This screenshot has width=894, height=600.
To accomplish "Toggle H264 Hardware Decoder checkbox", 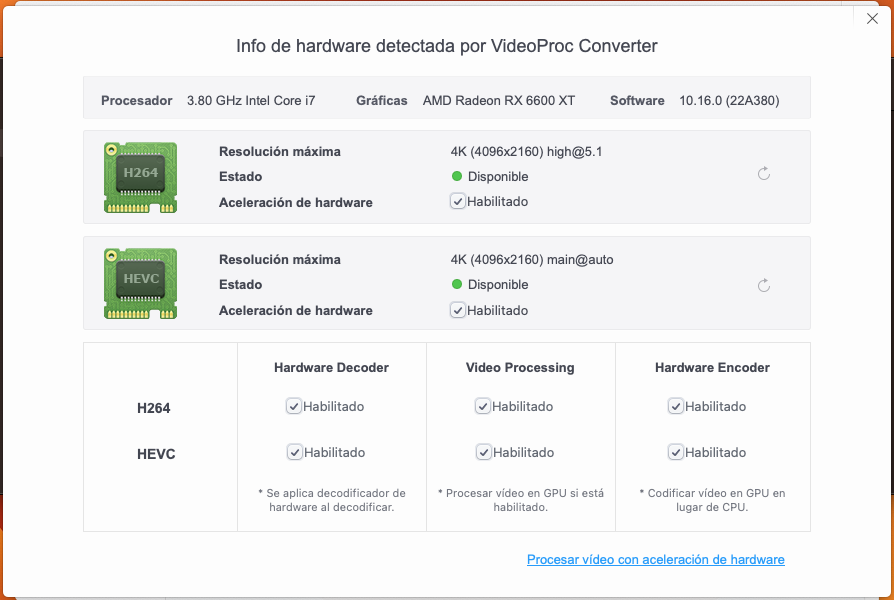I will (294, 406).
